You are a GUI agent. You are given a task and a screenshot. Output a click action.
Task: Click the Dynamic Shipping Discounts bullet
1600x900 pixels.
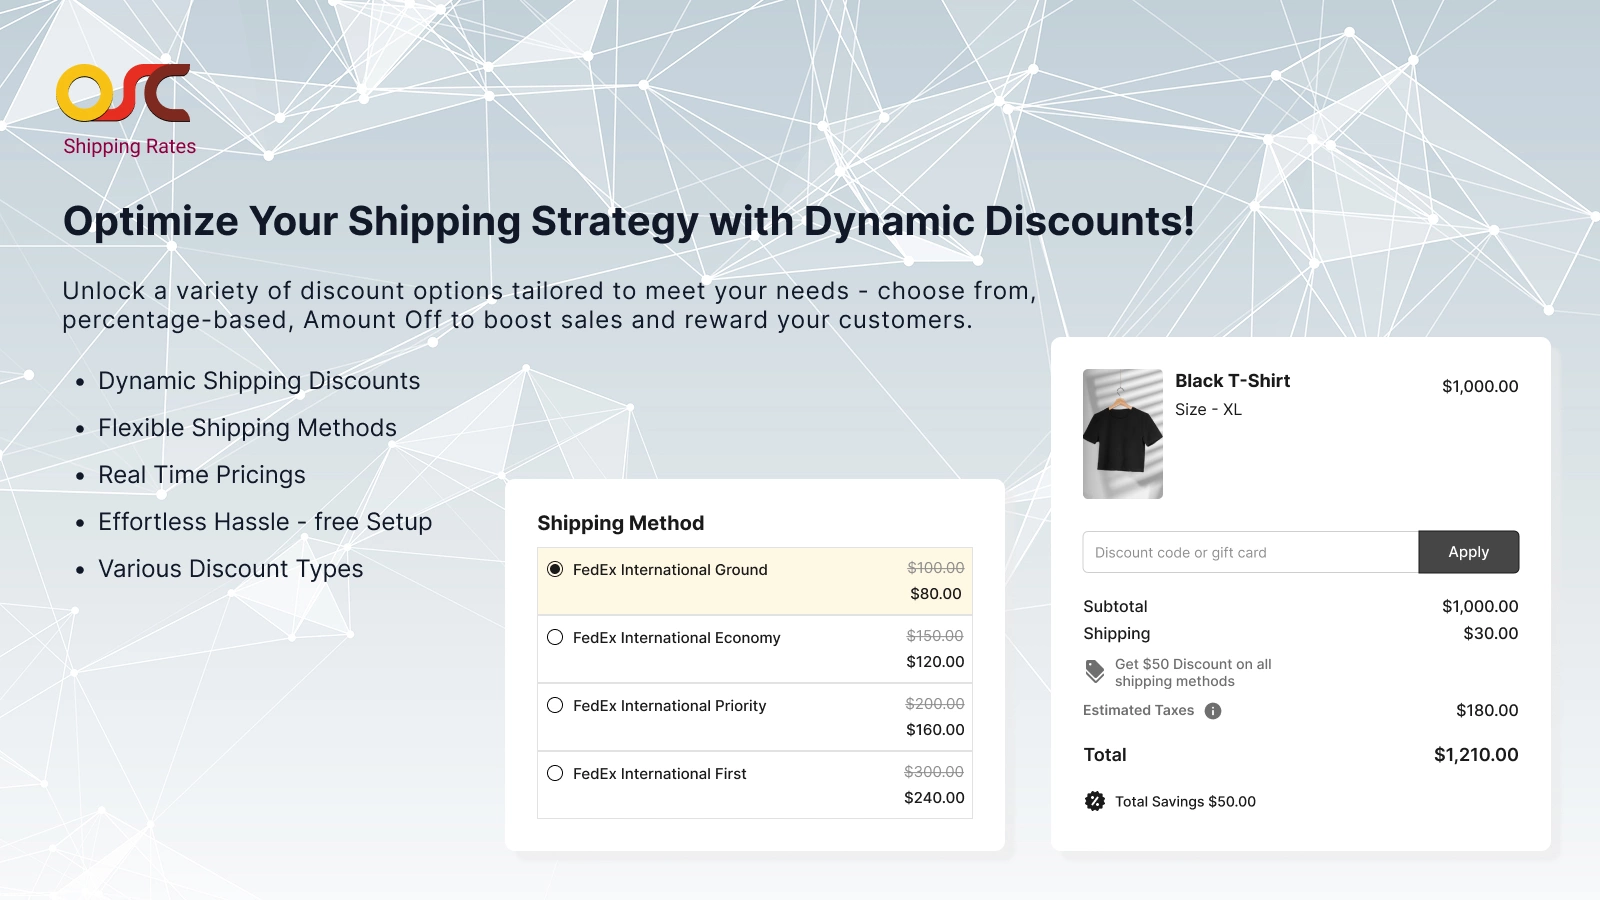point(259,381)
